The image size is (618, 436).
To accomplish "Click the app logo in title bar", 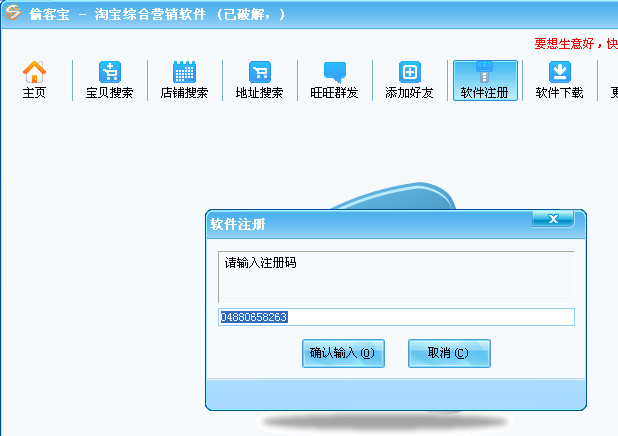I will pyautogui.click(x=13, y=12).
